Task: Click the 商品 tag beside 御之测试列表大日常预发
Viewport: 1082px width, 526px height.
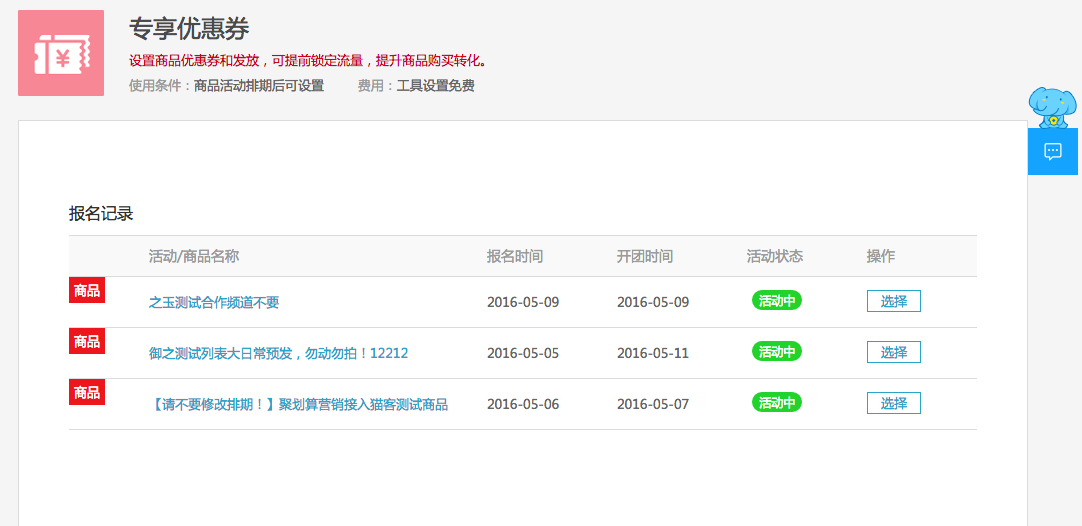Action: point(87,341)
